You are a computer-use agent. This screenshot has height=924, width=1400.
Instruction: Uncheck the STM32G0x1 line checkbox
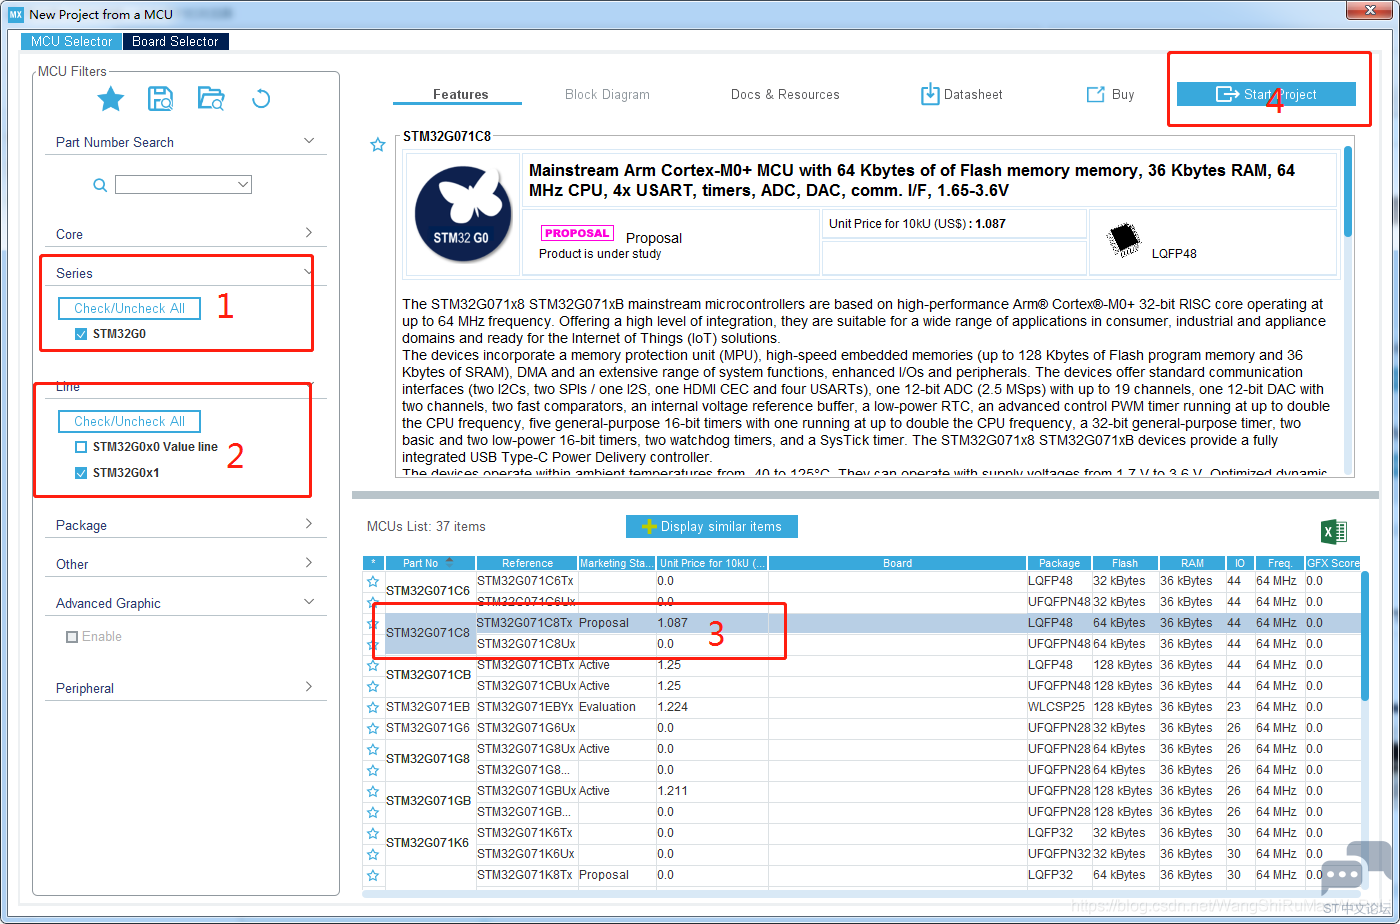(81, 473)
